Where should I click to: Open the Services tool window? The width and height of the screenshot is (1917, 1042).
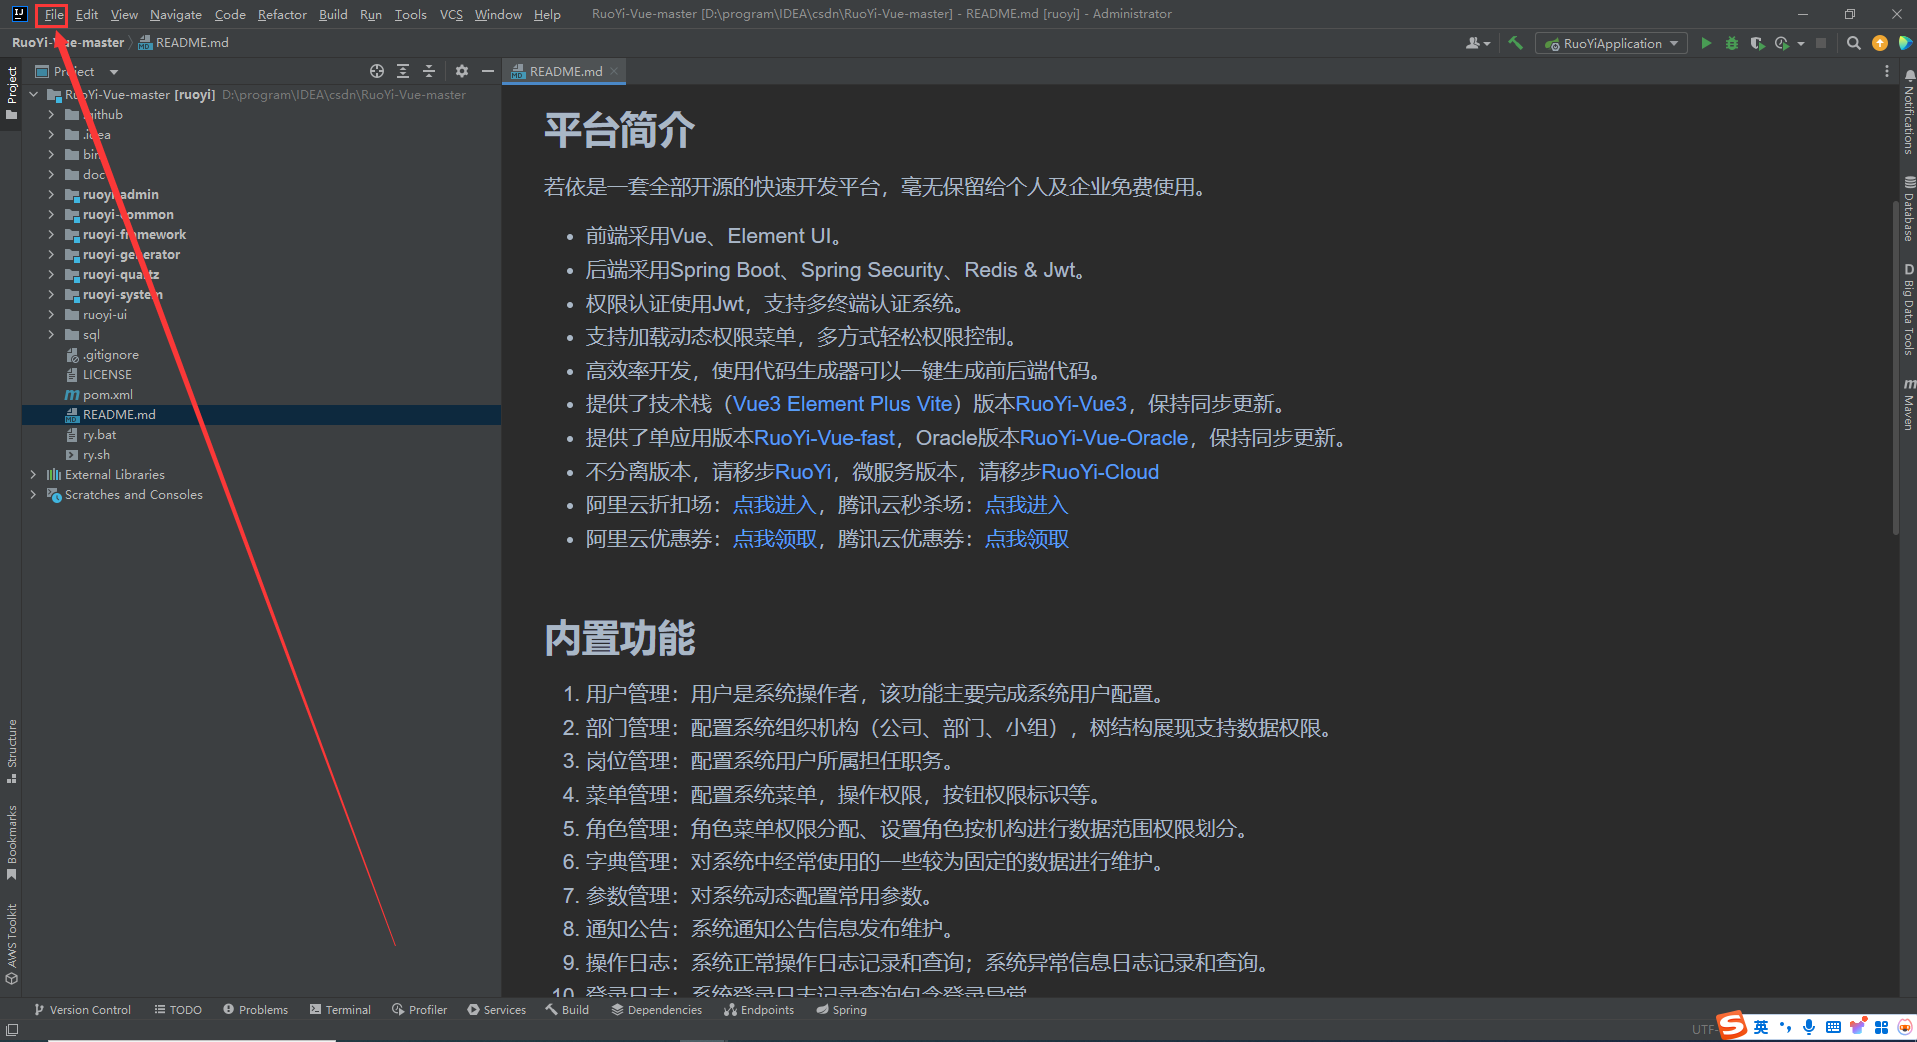pyautogui.click(x=496, y=1010)
